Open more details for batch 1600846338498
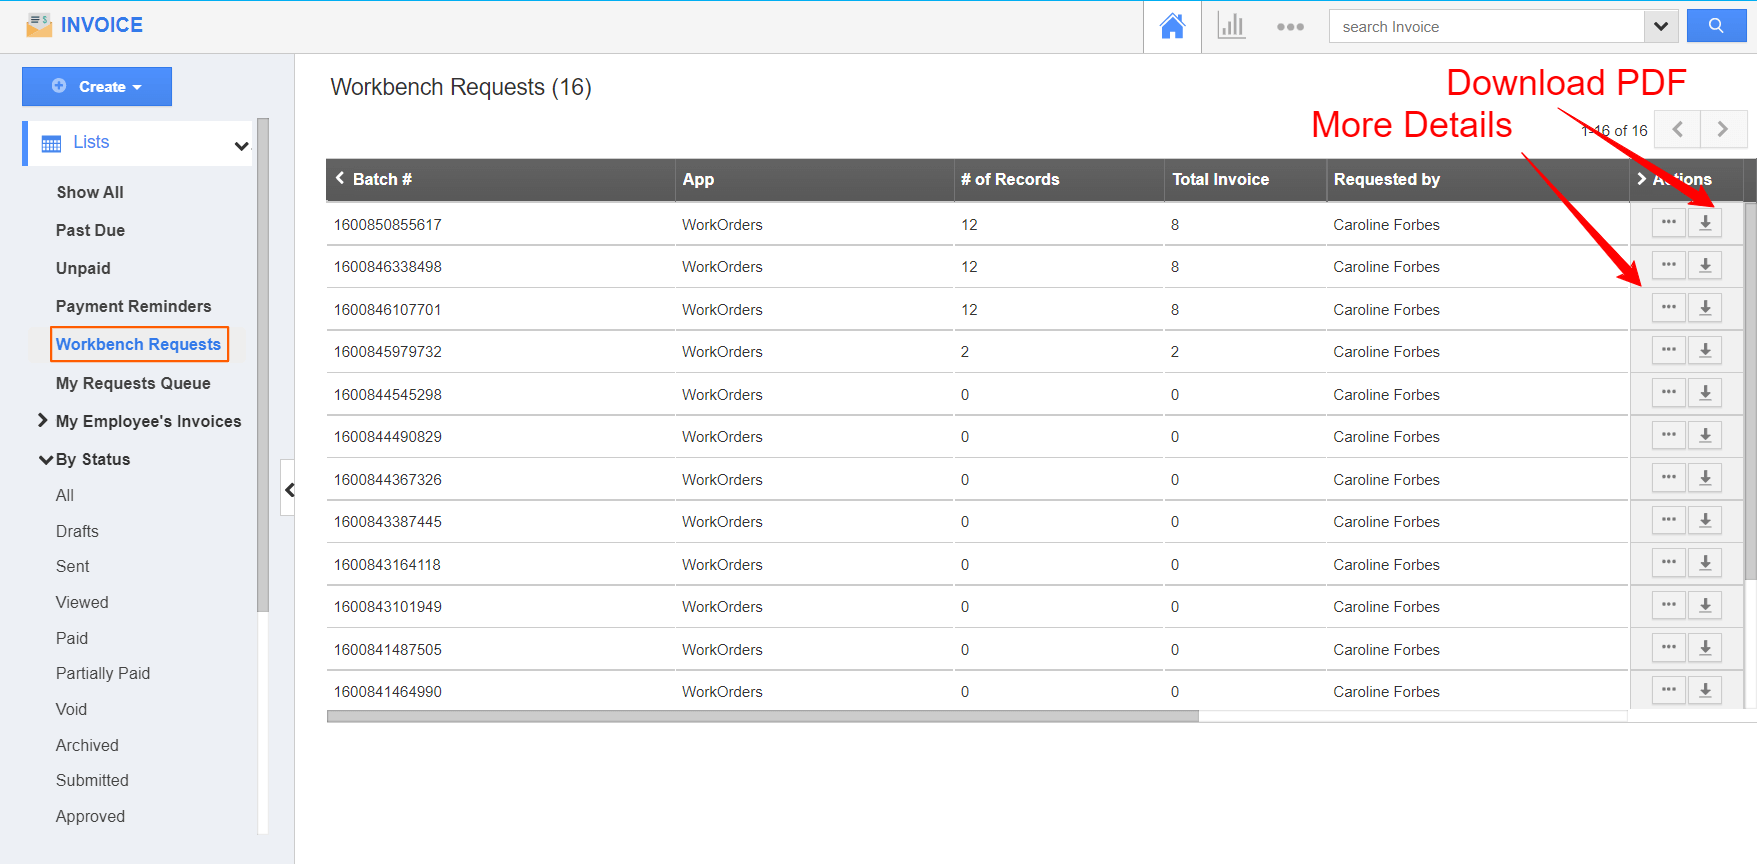Image resolution: width=1757 pixels, height=864 pixels. [1668, 266]
